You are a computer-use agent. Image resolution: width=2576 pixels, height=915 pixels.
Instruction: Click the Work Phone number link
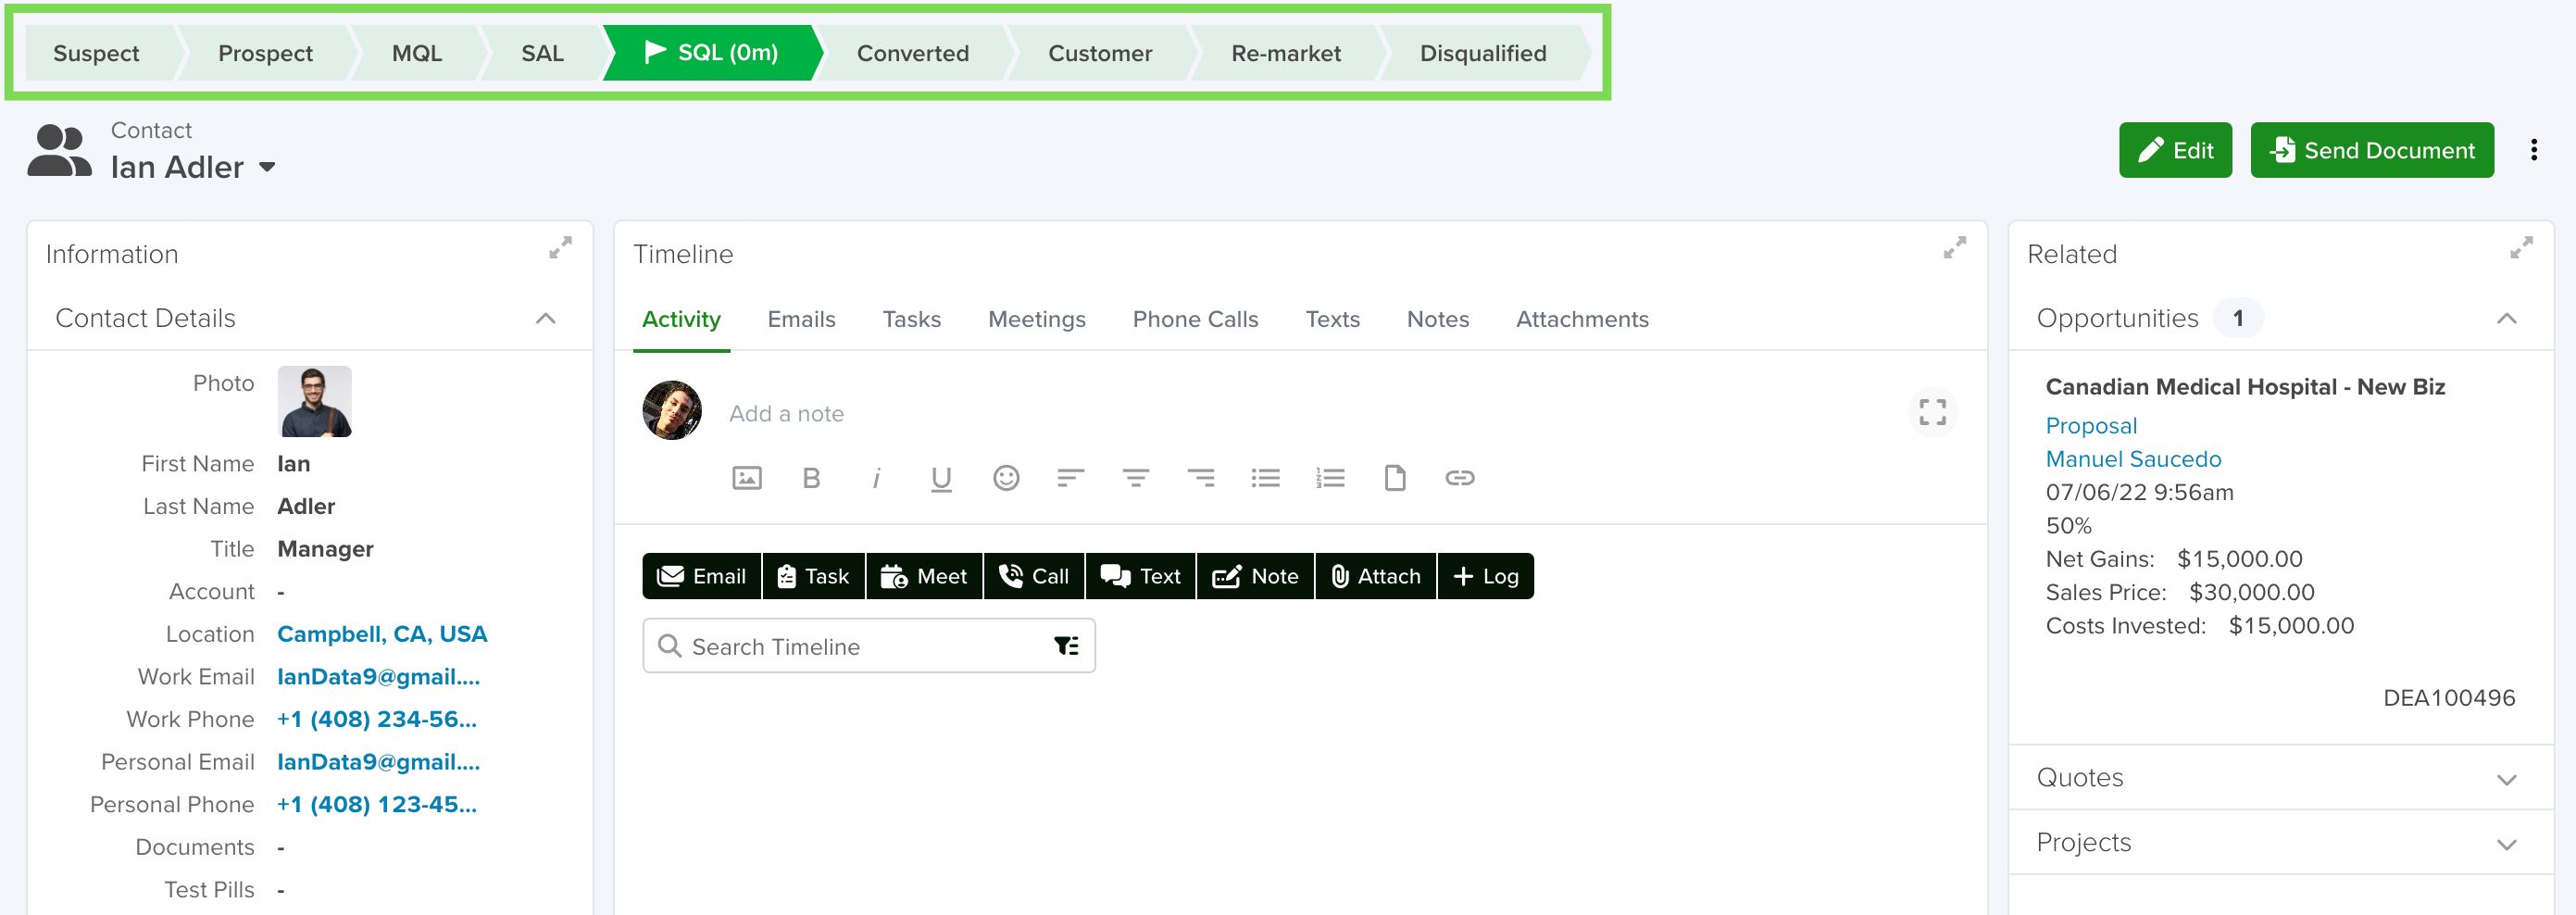(377, 719)
